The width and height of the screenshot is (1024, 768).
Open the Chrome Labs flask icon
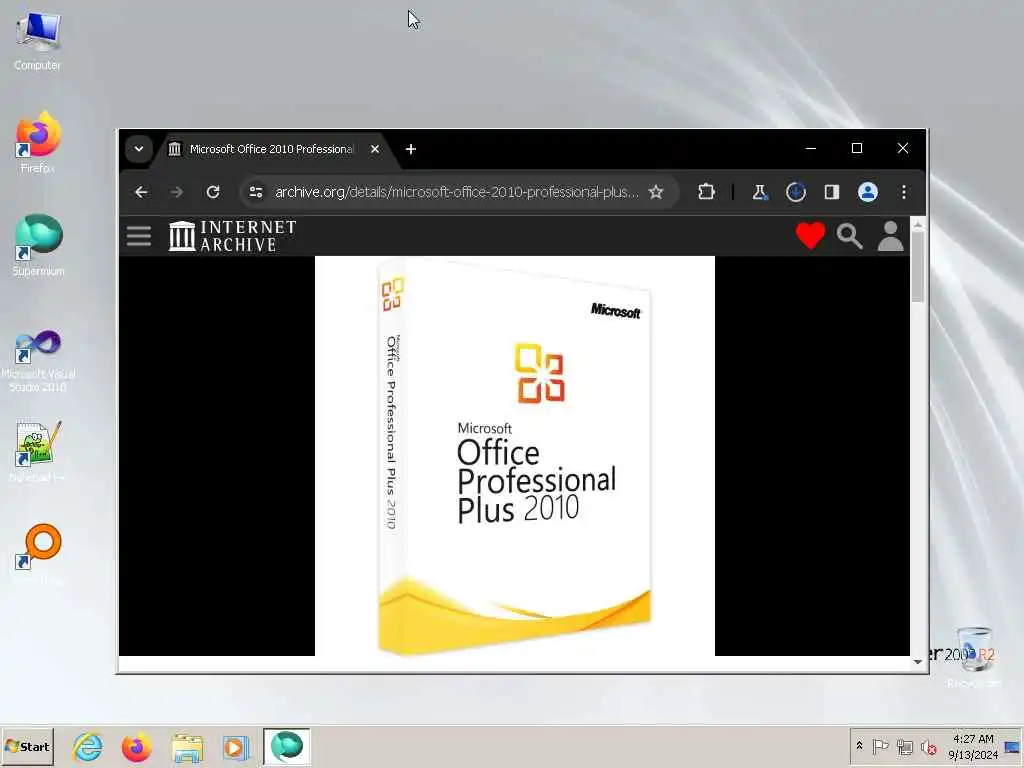(x=760, y=192)
